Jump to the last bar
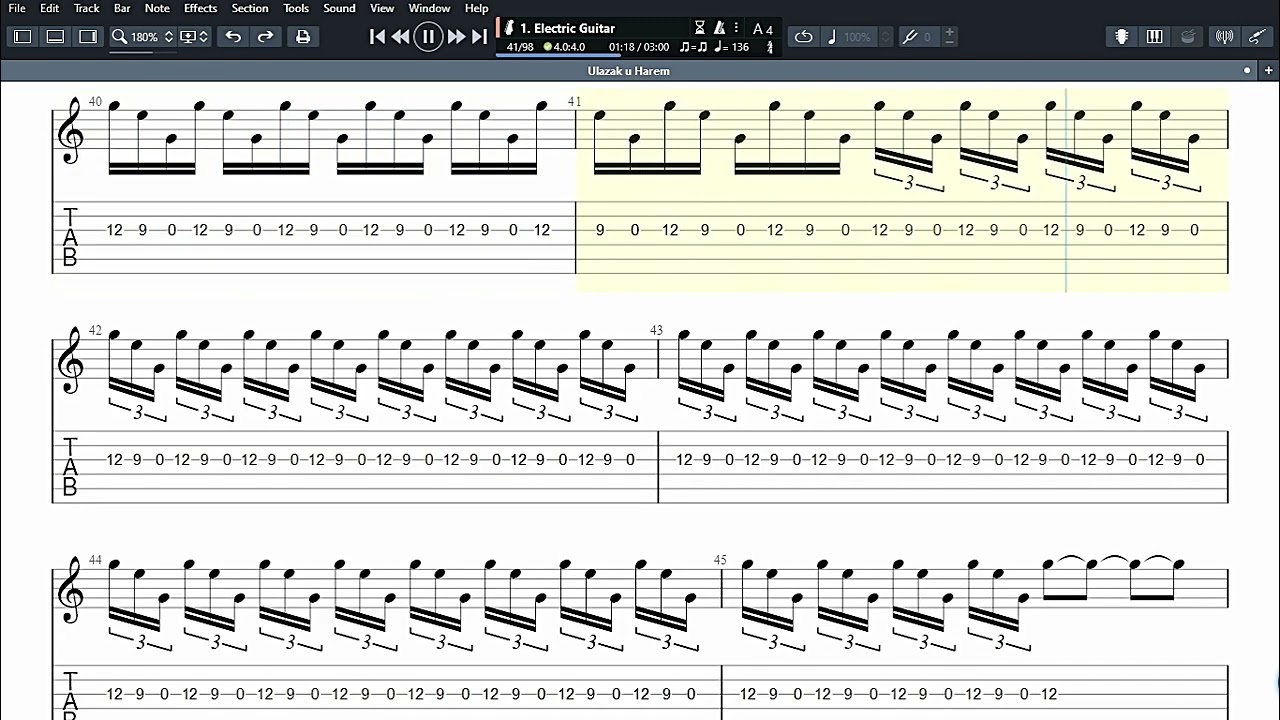 480,37
